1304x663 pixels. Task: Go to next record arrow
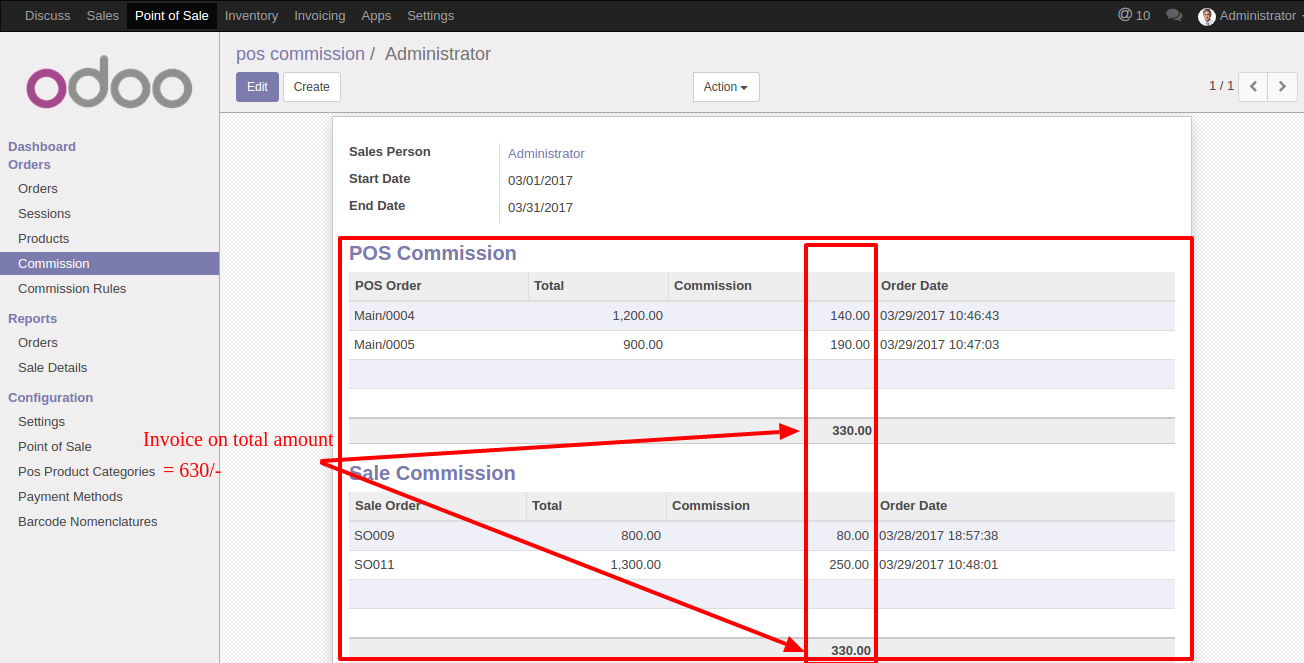click(1282, 87)
